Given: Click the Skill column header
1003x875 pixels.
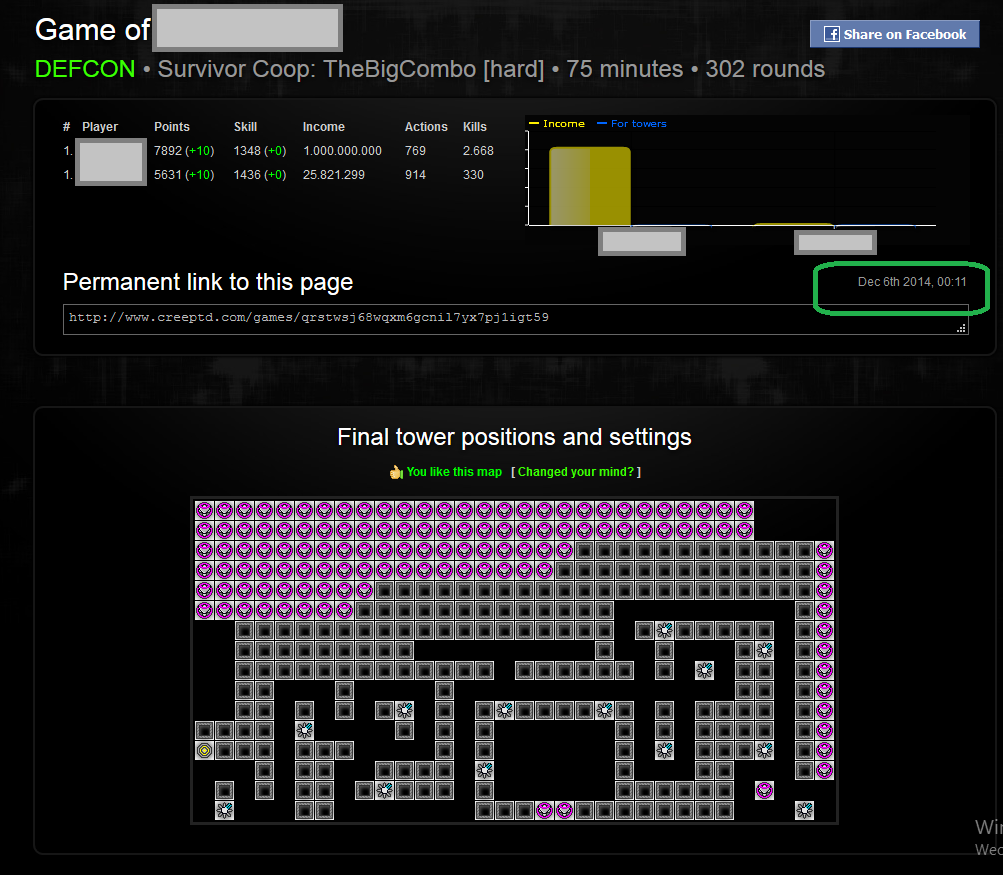Looking at the screenshot, I should [246, 127].
